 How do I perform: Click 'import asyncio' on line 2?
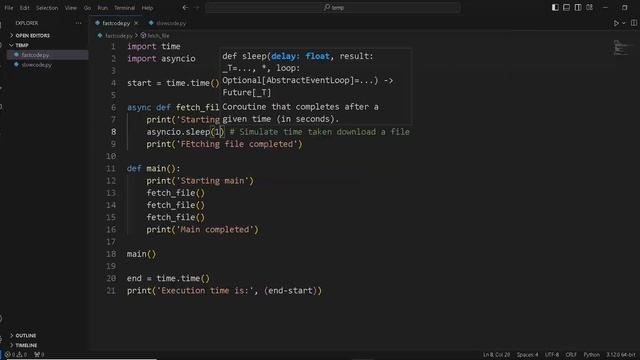(x=161, y=58)
